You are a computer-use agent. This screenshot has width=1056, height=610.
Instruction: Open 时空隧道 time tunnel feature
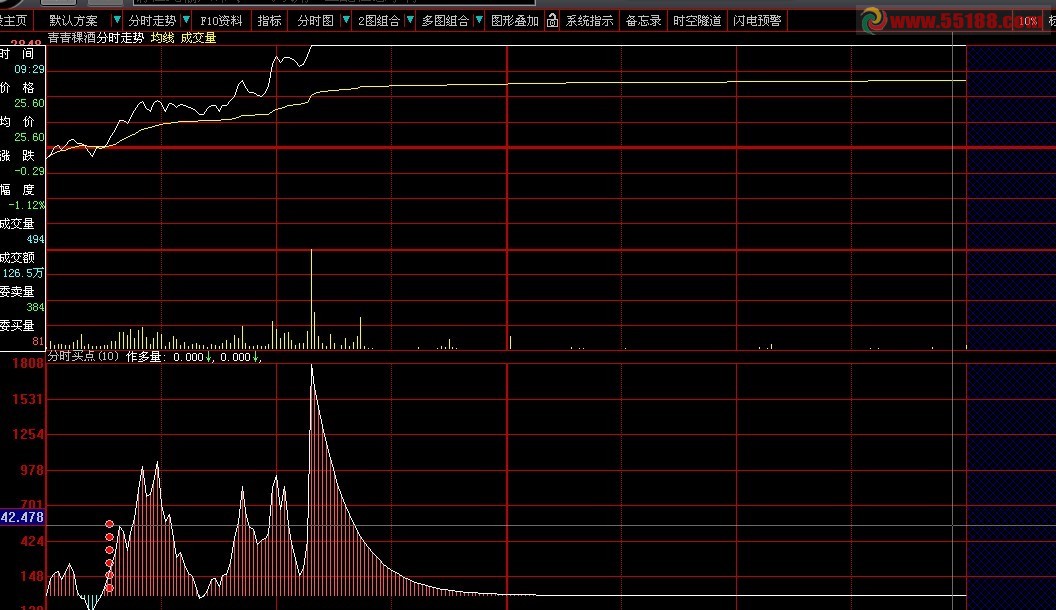[x=697, y=21]
